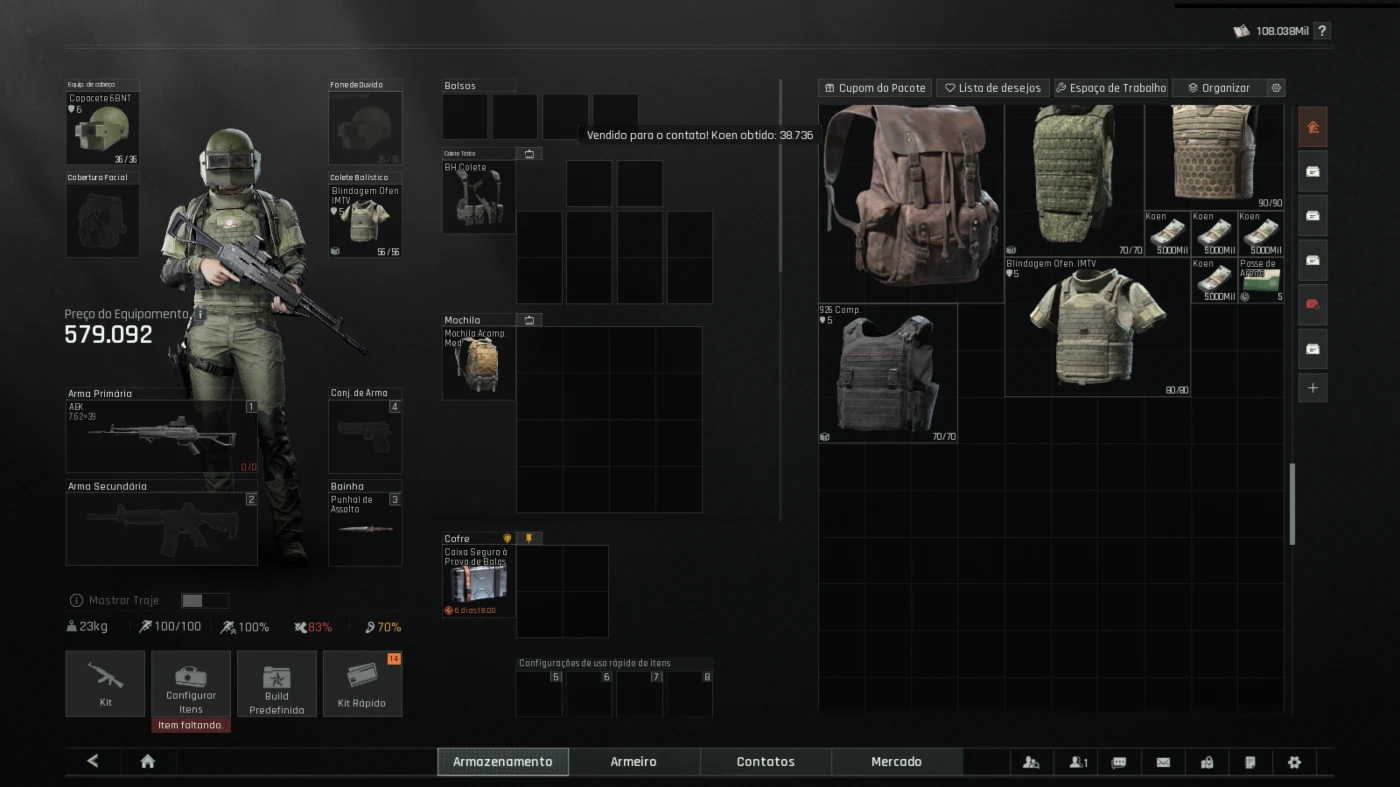Image resolution: width=1400 pixels, height=787 pixels.
Task: Click the info icon beside Mostrar Traje
Action: (x=76, y=601)
